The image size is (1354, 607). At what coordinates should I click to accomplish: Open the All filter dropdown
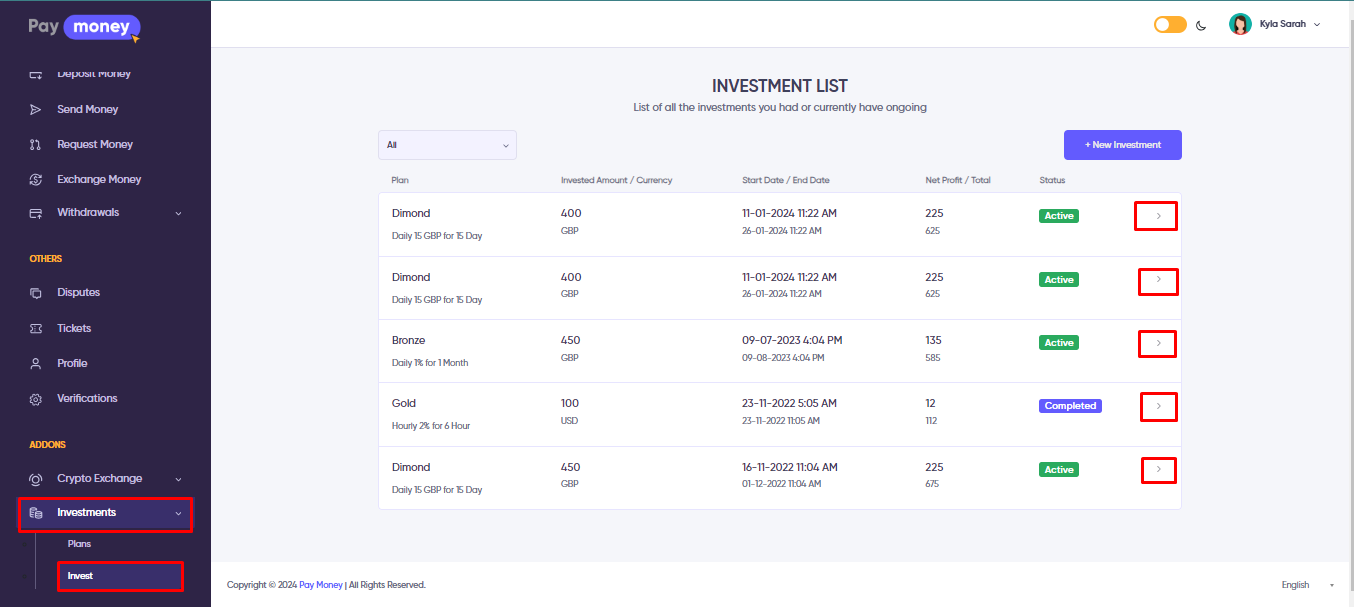coord(447,145)
